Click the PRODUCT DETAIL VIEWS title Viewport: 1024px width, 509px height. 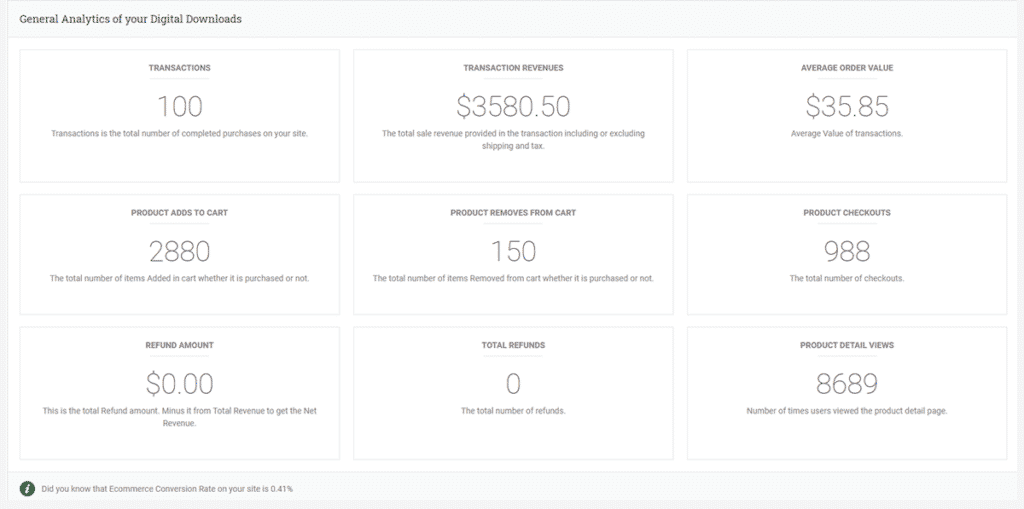(847, 345)
